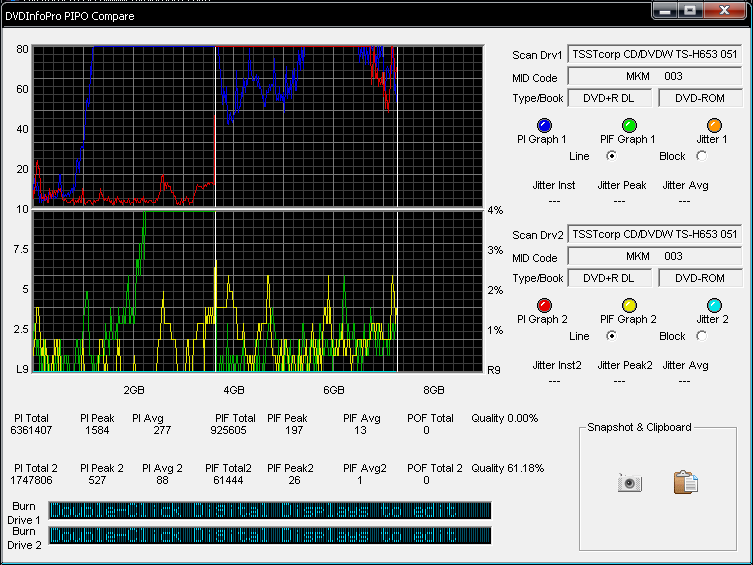Viewport: 753px width, 565px height.
Task: Click the Scan Drv1 drive name field
Action: tap(655, 54)
